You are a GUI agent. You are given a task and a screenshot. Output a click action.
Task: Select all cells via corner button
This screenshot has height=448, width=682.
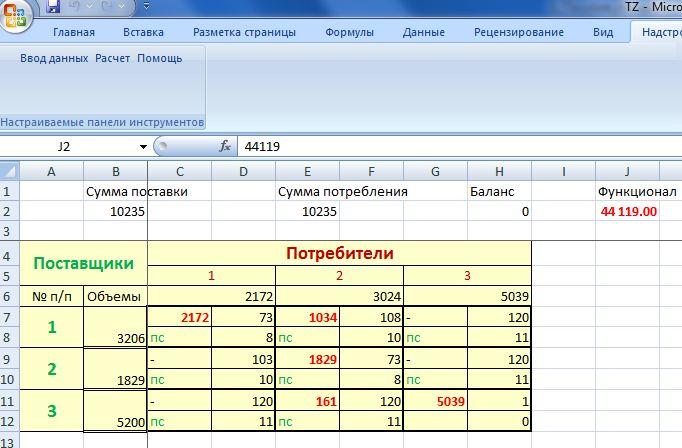10,171
